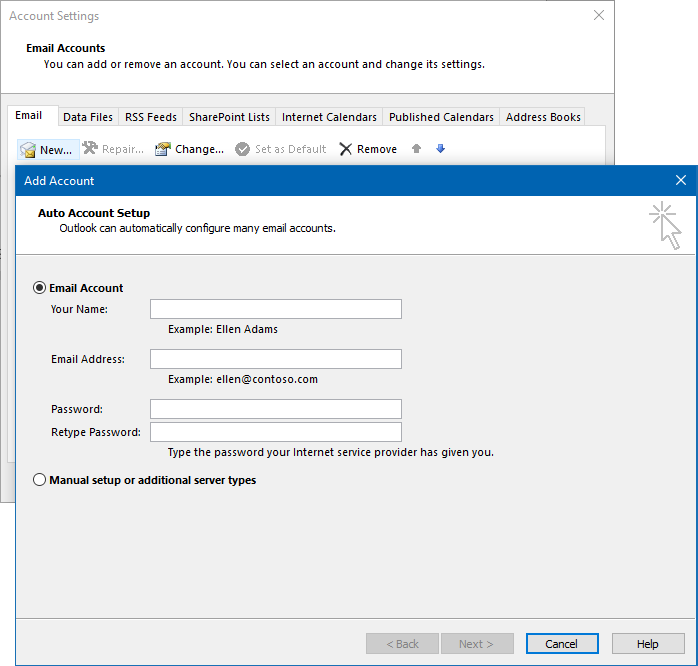Screen dimensions: 698x666
Task: Switch to SharePoint Lists tab
Action: [229, 117]
